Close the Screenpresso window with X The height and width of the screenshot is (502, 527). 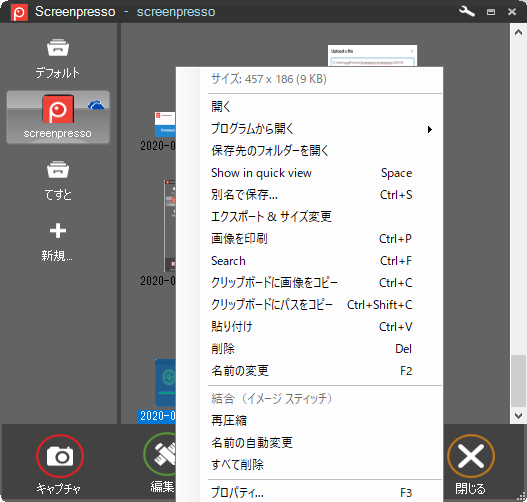(512, 12)
